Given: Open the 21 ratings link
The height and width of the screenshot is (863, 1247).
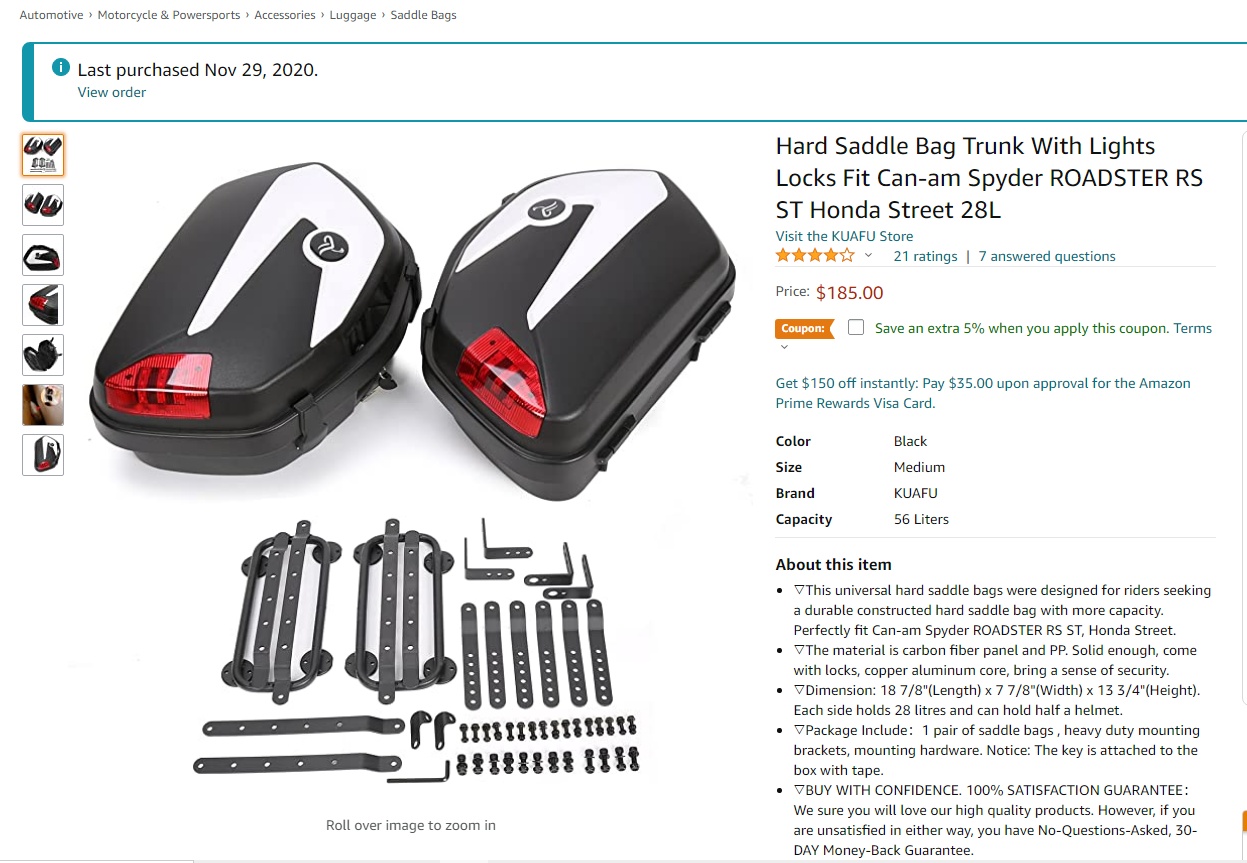Looking at the screenshot, I should pyautogui.click(x=925, y=256).
